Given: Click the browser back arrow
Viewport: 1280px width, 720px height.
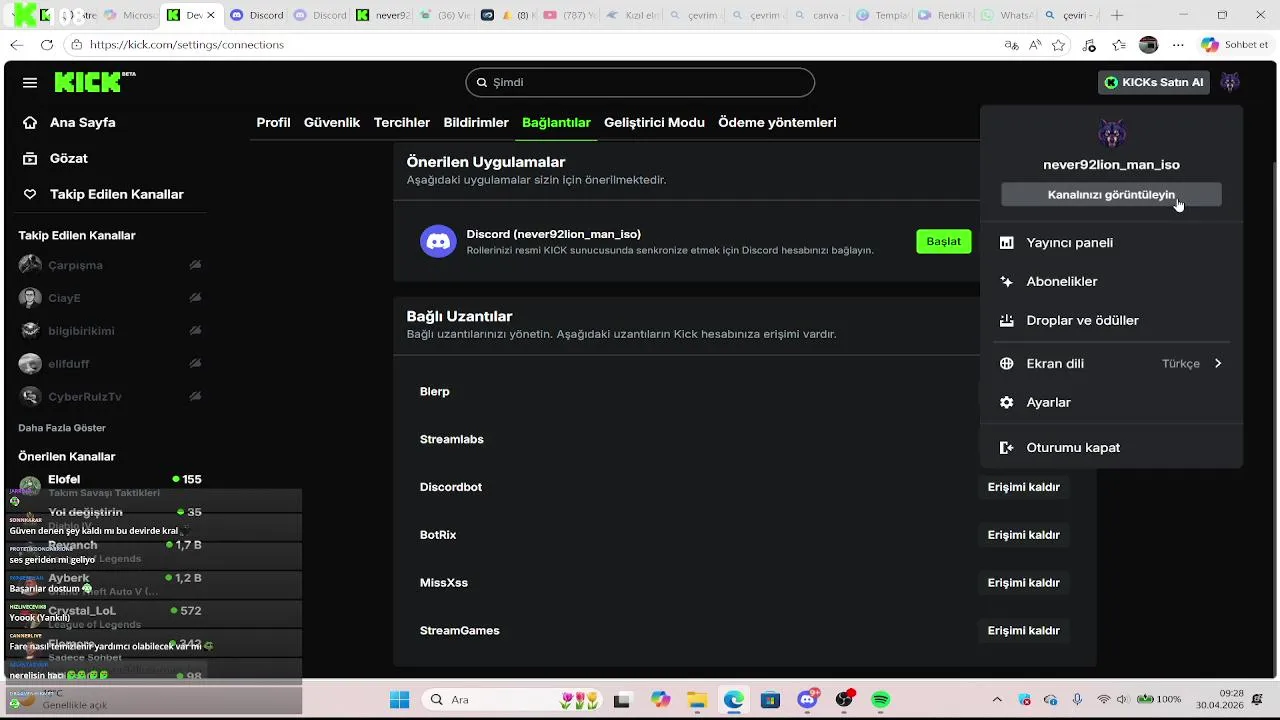Looking at the screenshot, I should [x=17, y=45].
